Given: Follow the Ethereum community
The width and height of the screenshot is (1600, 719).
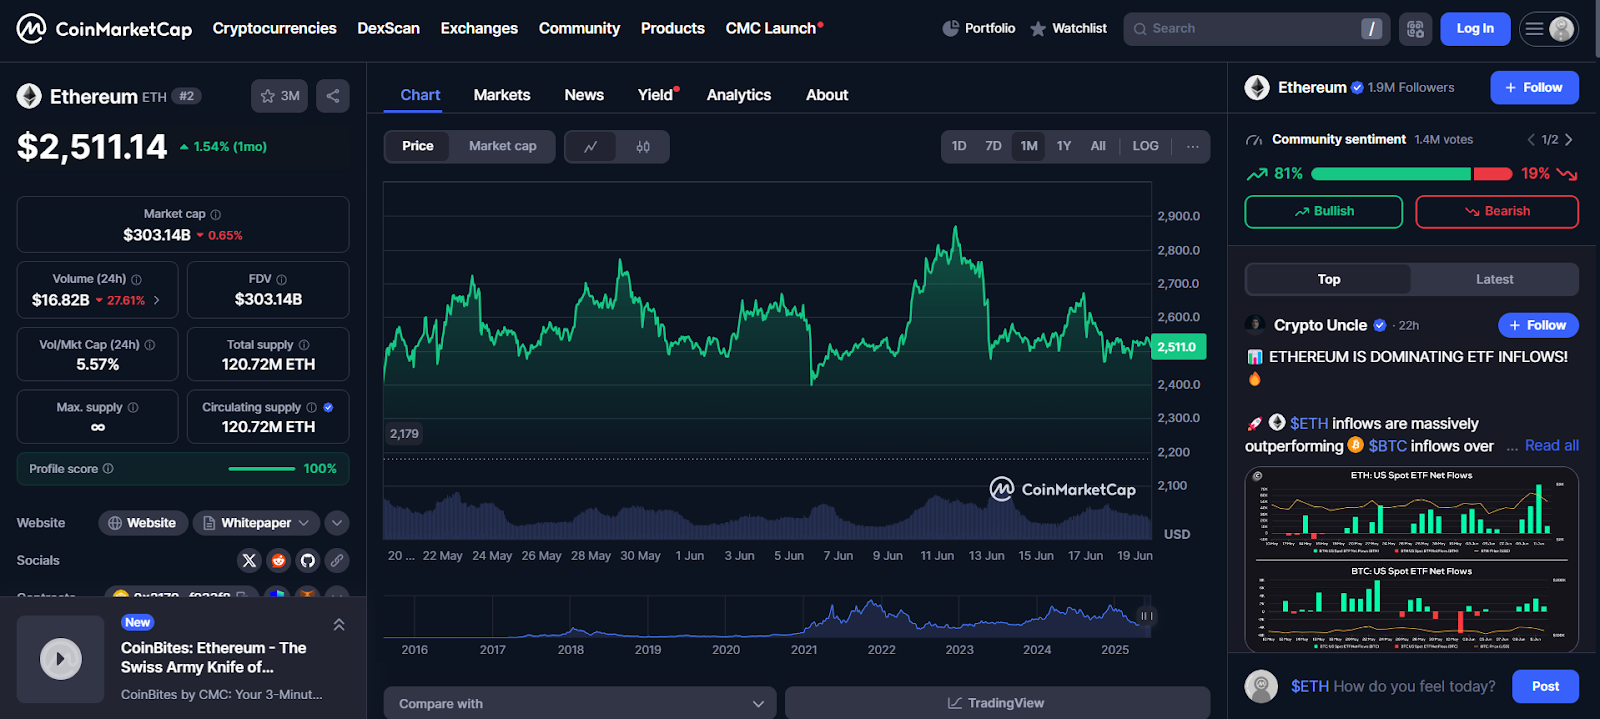Looking at the screenshot, I should [x=1534, y=88].
